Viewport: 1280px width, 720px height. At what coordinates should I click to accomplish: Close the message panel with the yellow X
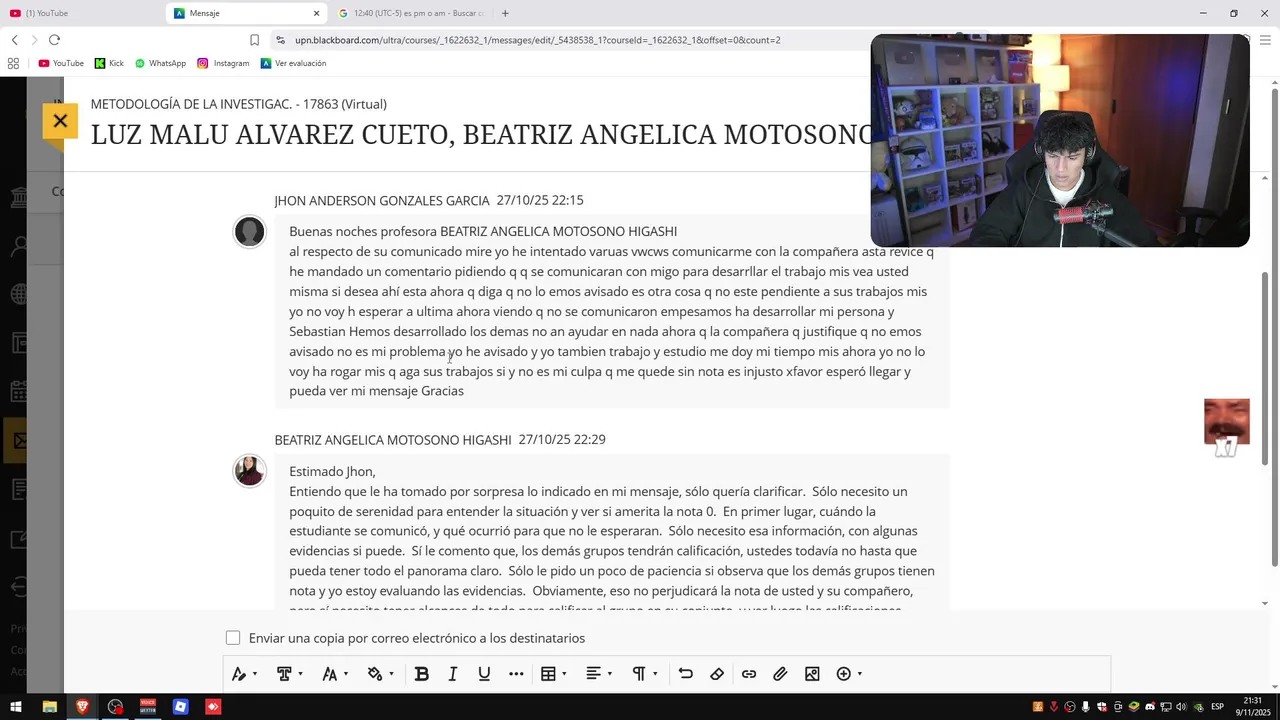click(x=60, y=121)
